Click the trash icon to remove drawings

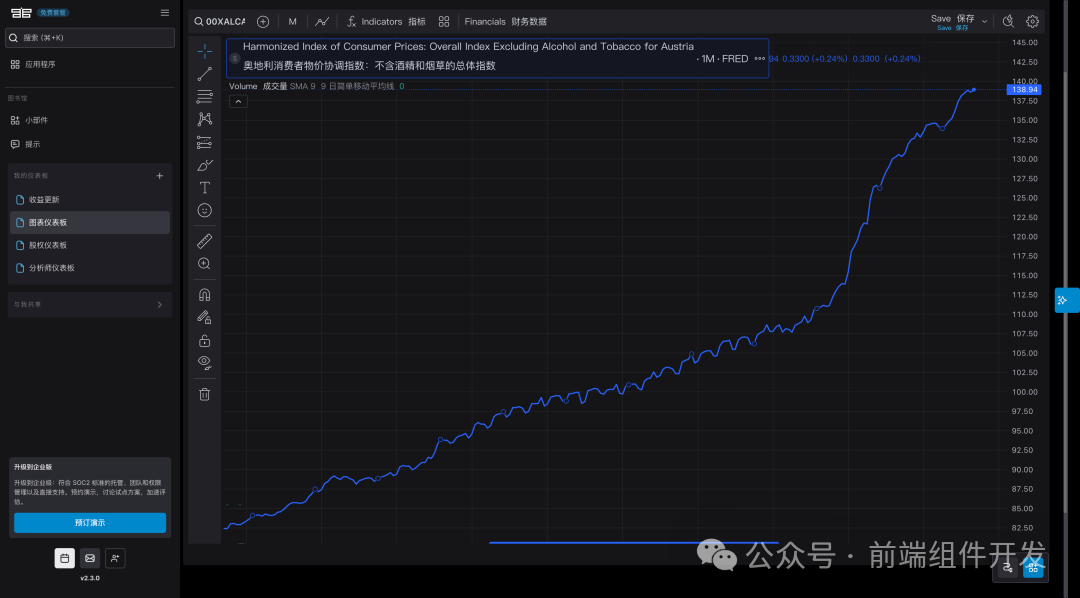[205, 394]
